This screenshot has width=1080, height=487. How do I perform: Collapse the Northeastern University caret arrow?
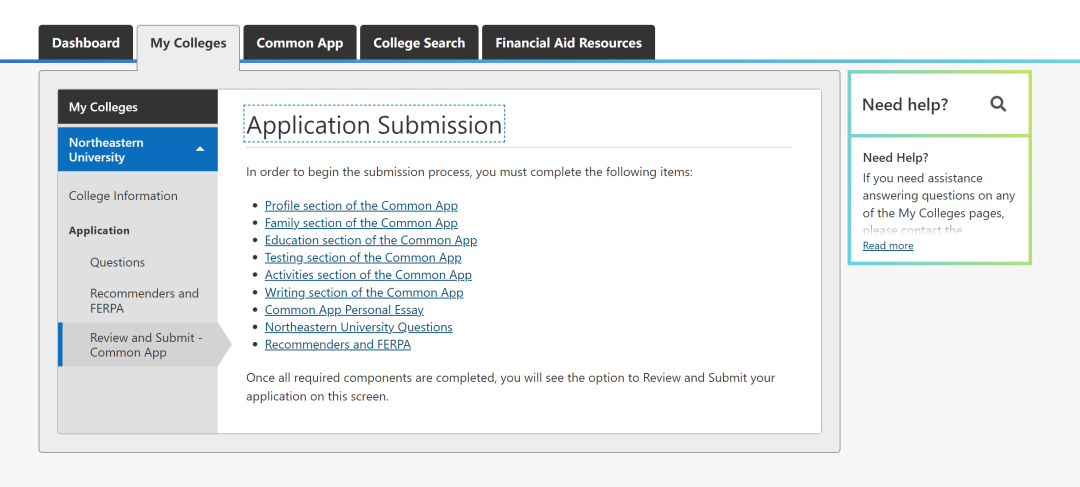[x=200, y=150]
